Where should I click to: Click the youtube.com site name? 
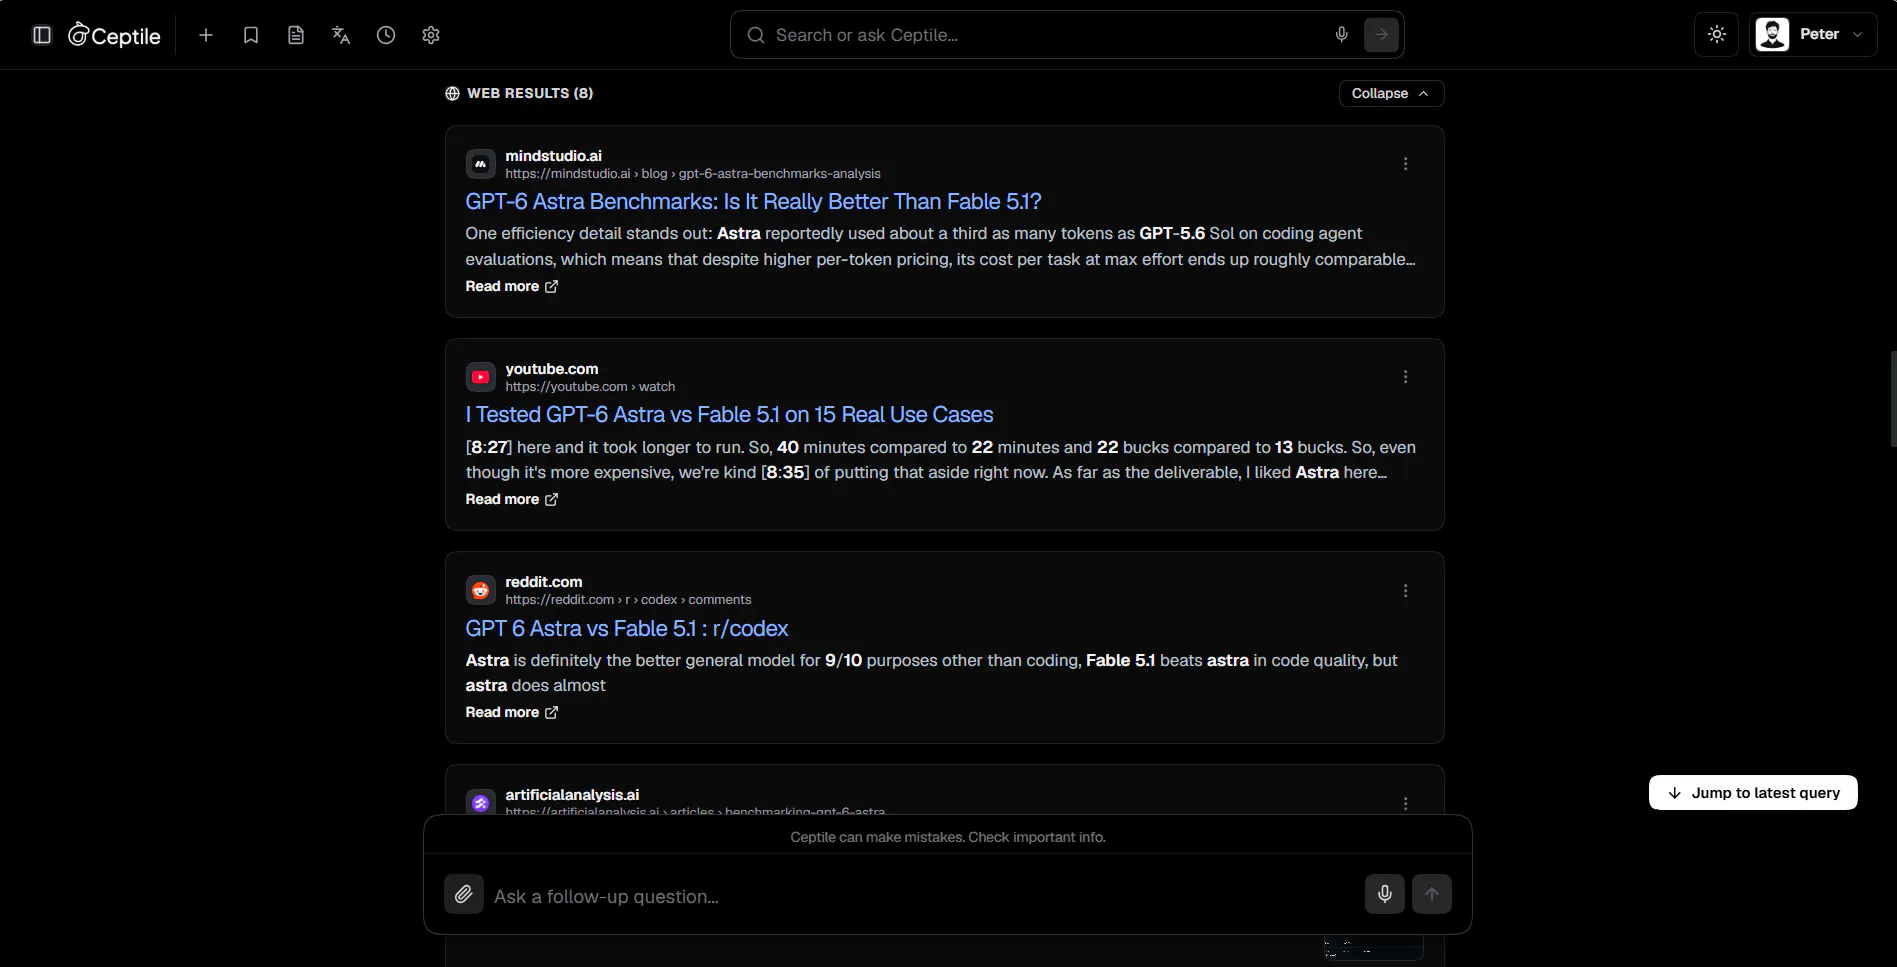tap(552, 369)
